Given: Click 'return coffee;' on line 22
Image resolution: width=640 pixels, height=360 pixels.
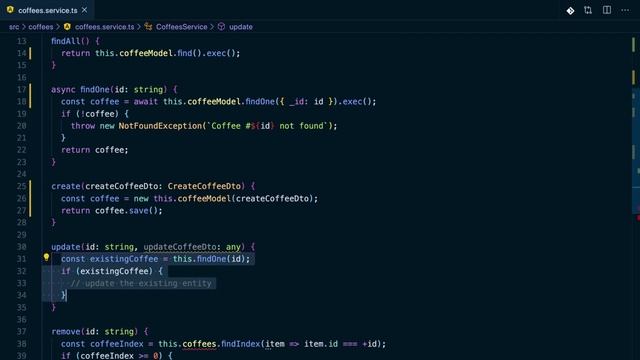Looking at the screenshot, I should click(x=95, y=150).
